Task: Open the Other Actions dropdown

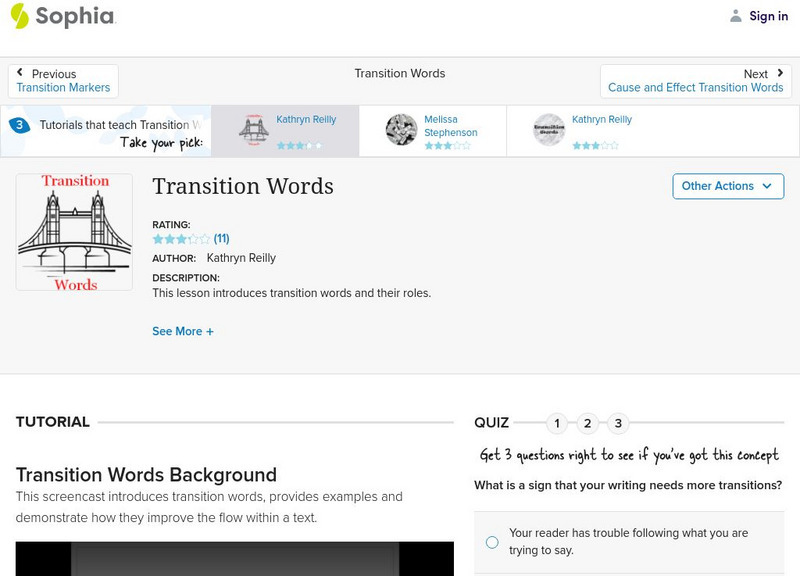Action: pos(727,186)
